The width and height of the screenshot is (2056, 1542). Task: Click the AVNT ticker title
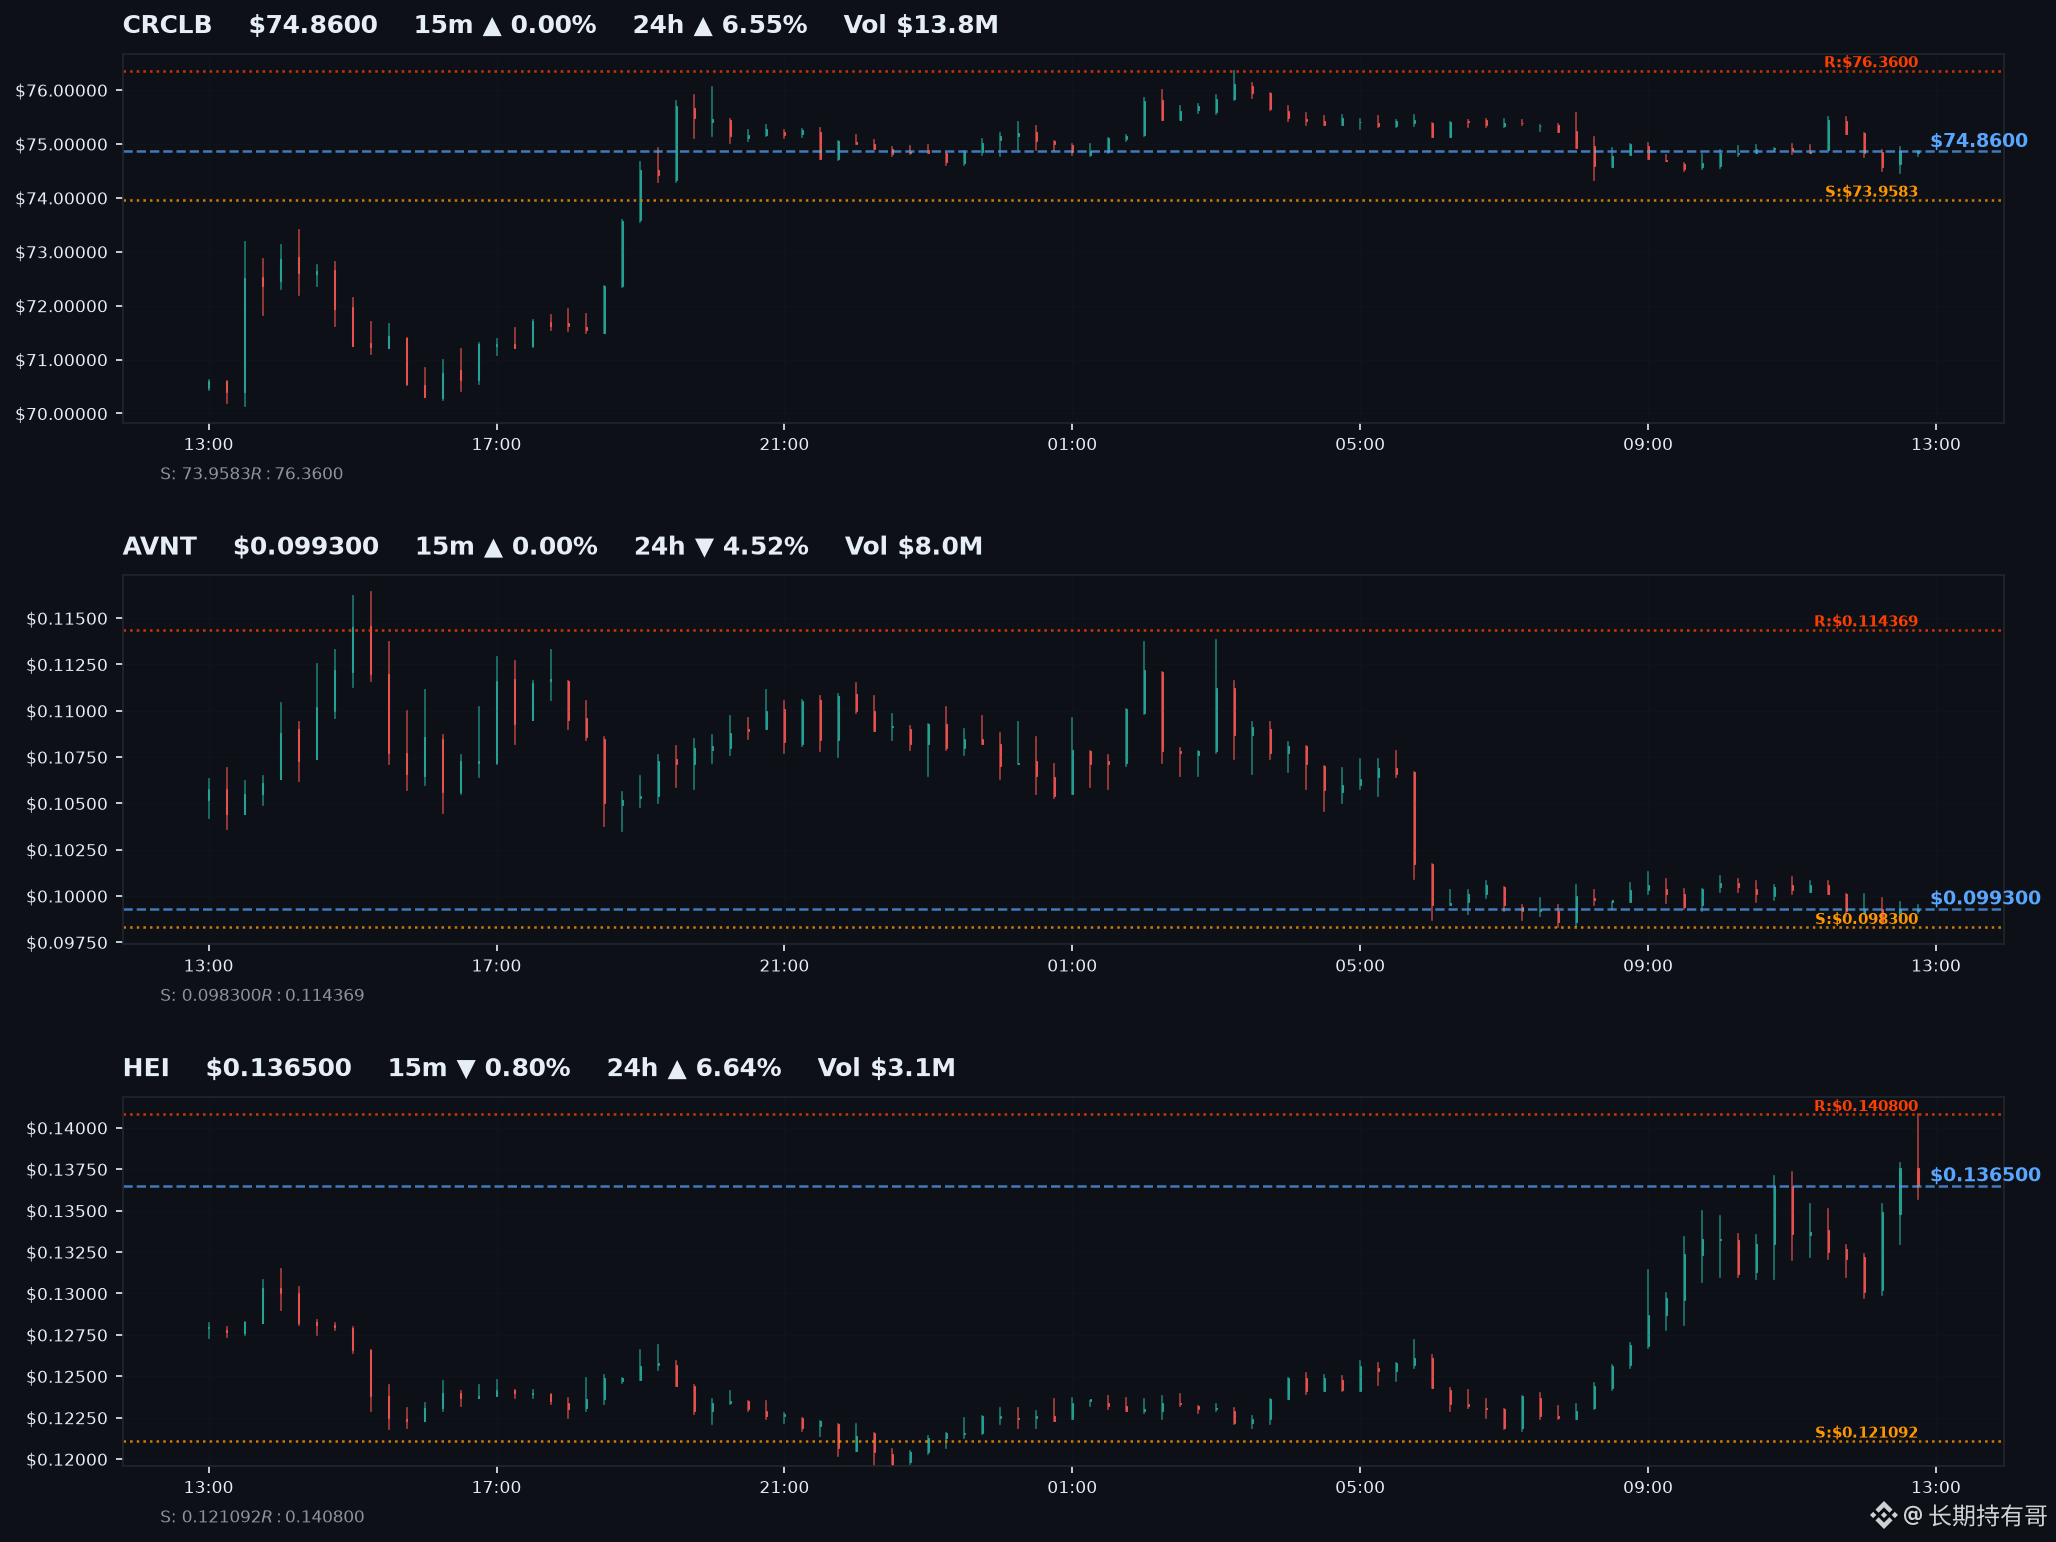point(160,546)
